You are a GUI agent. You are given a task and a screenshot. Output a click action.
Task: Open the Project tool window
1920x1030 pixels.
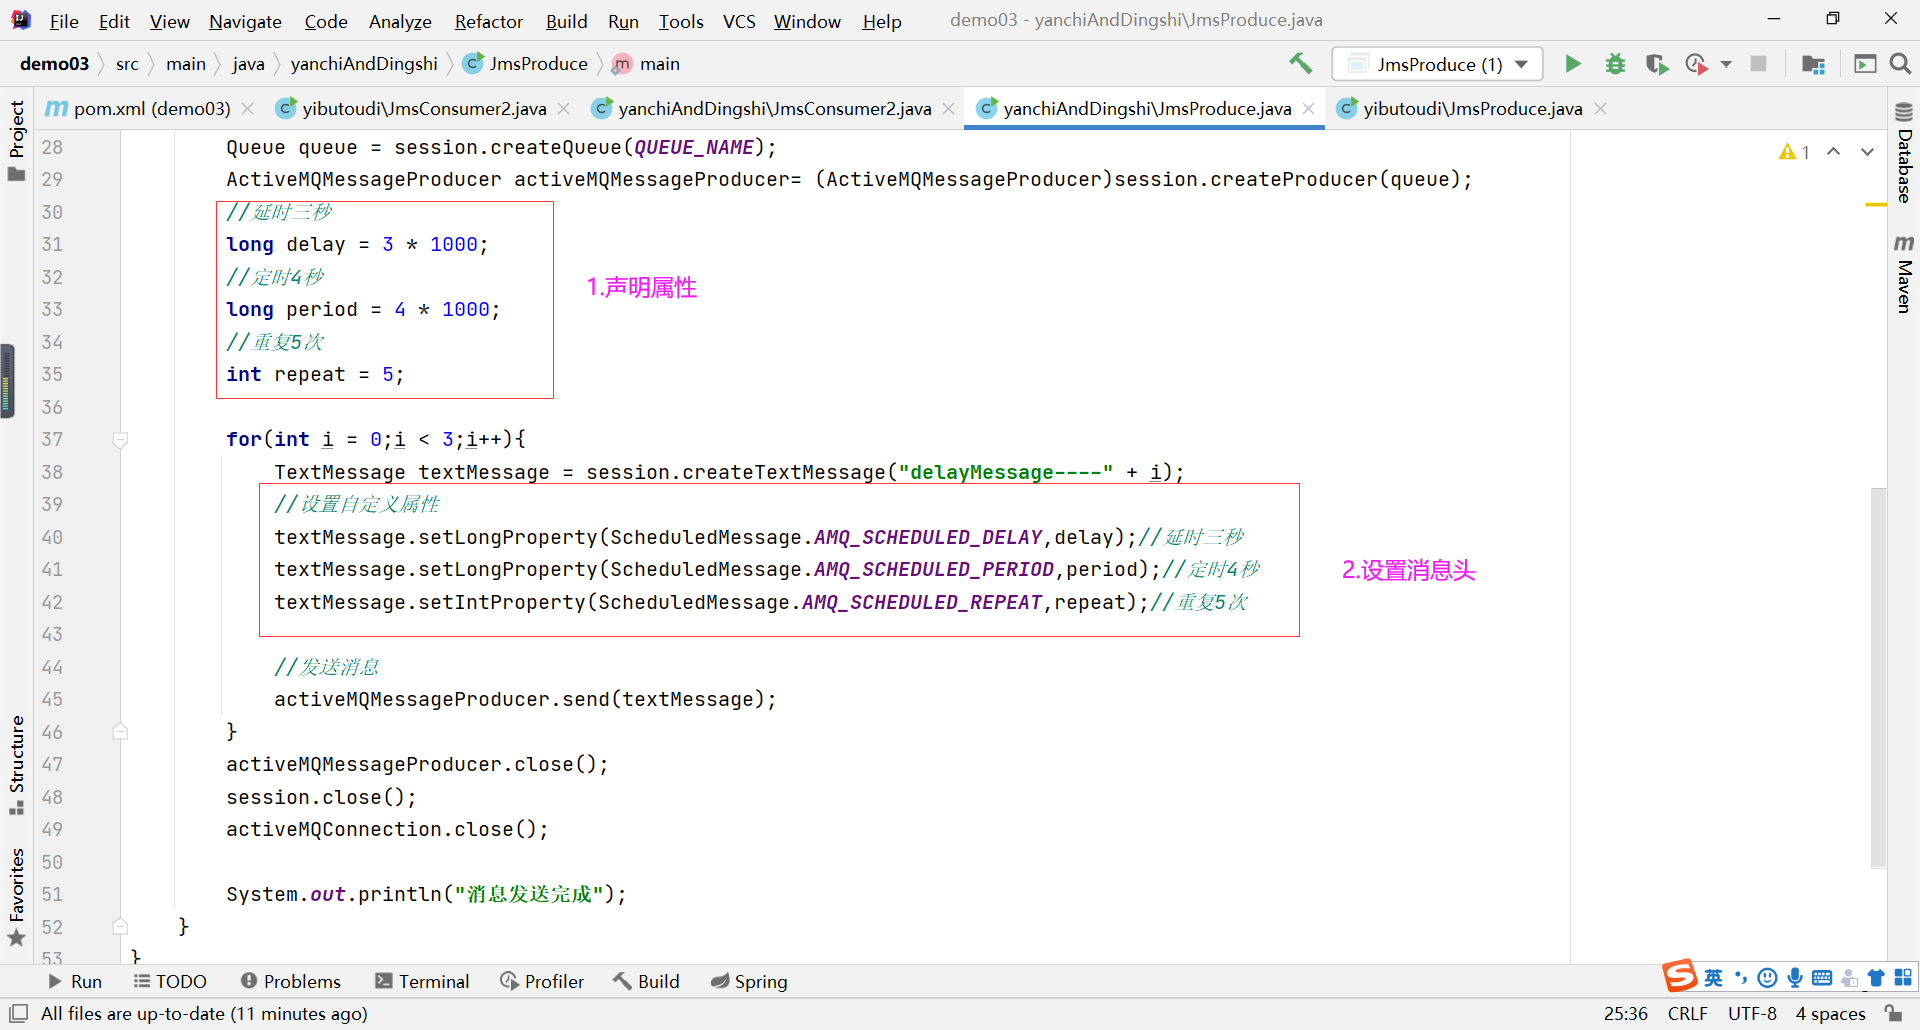click(x=16, y=140)
